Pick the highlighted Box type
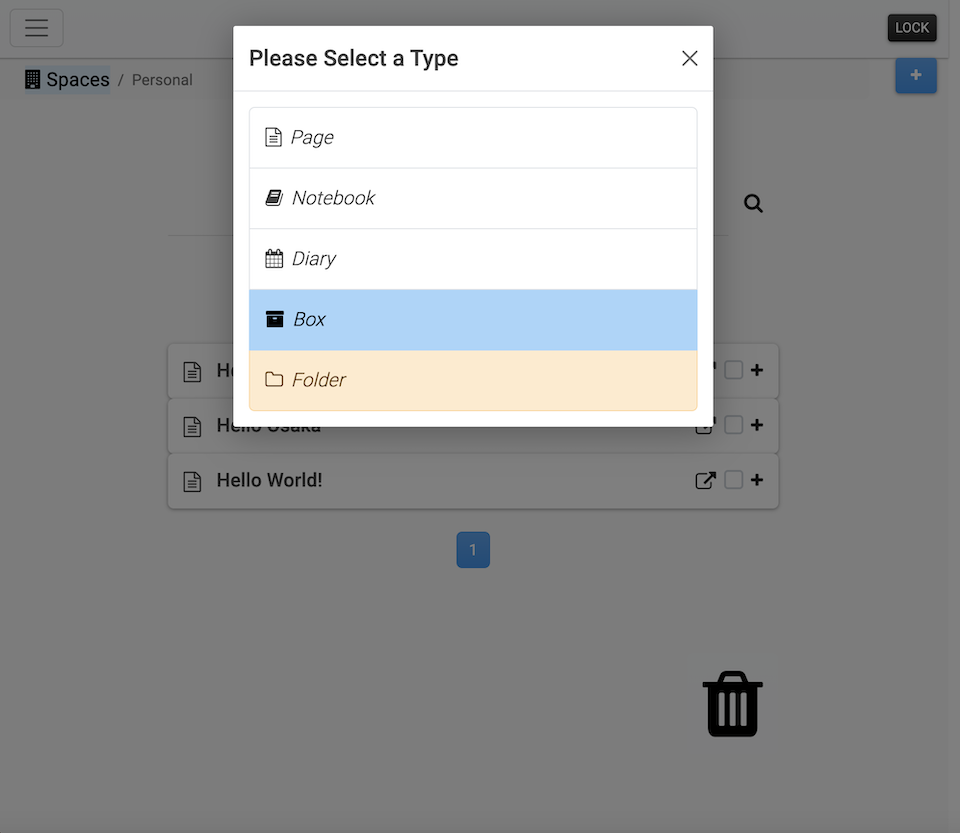 pyautogui.click(x=472, y=319)
